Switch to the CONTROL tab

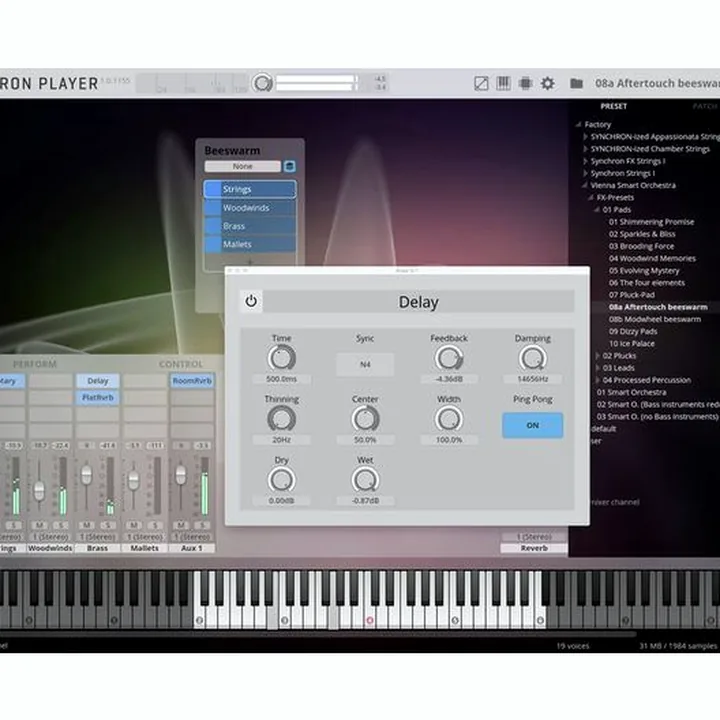(181, 364)
